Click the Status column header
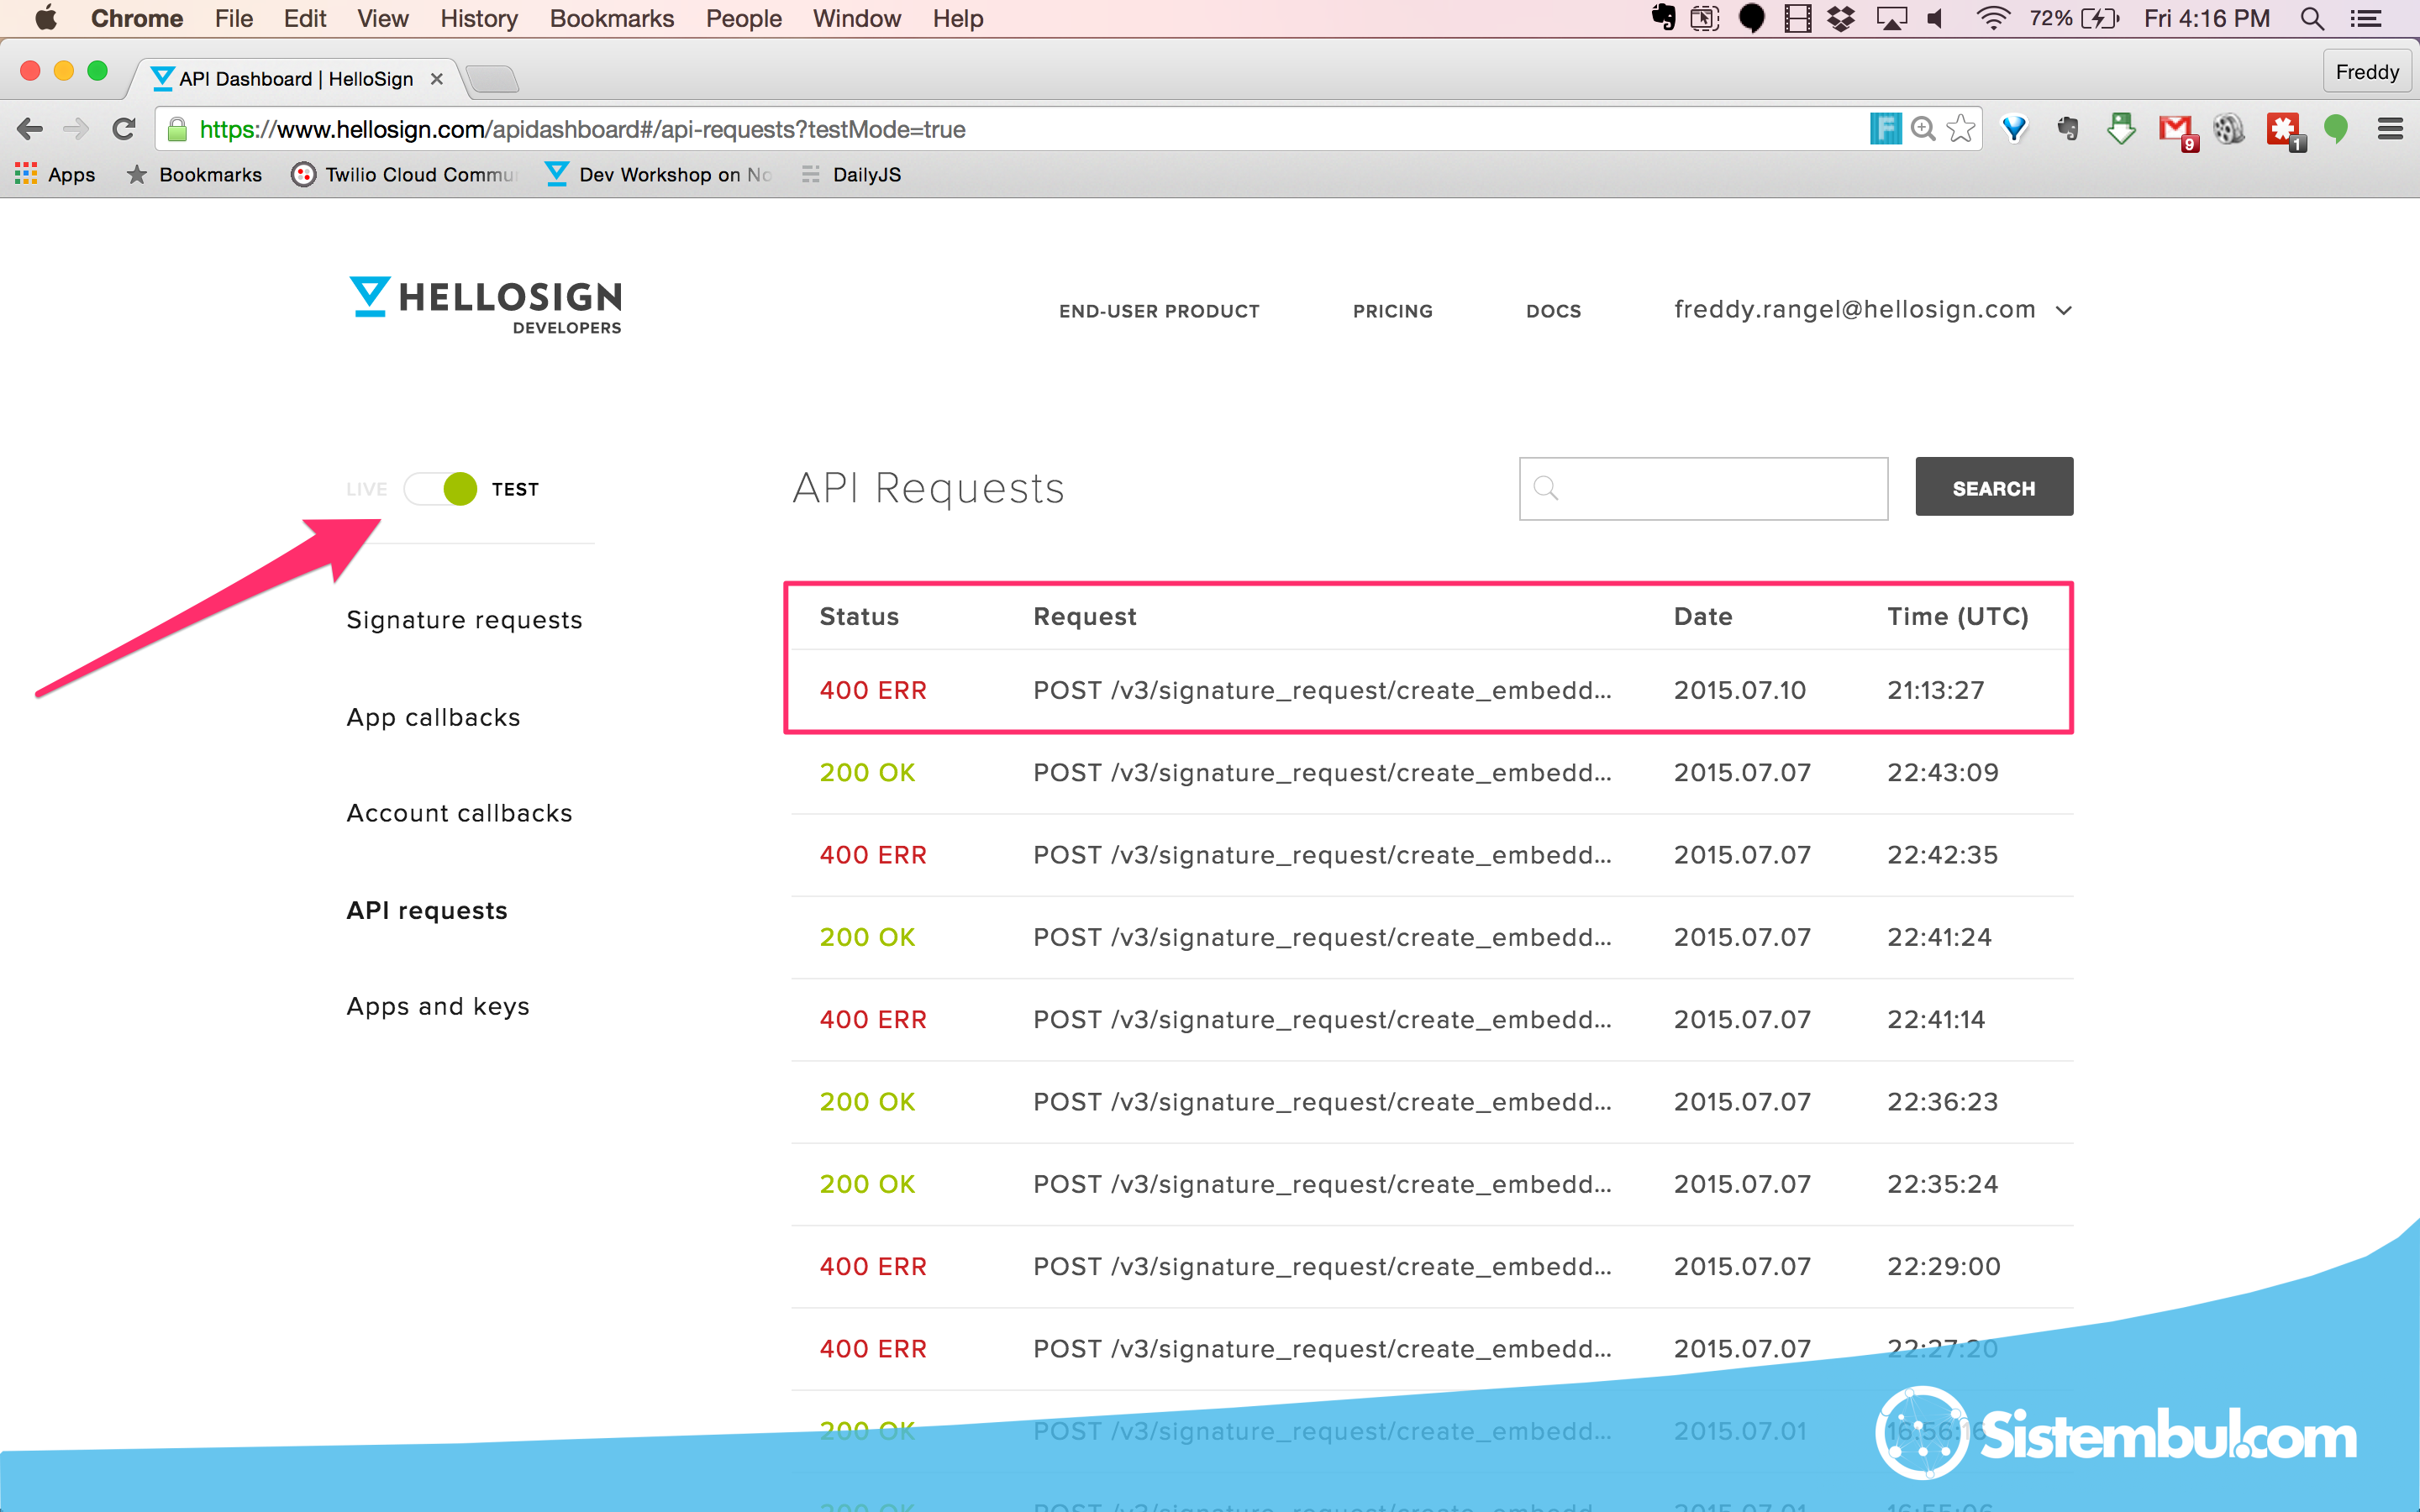The height and width of the screenshot is (1512, 2420). (859, 616)
